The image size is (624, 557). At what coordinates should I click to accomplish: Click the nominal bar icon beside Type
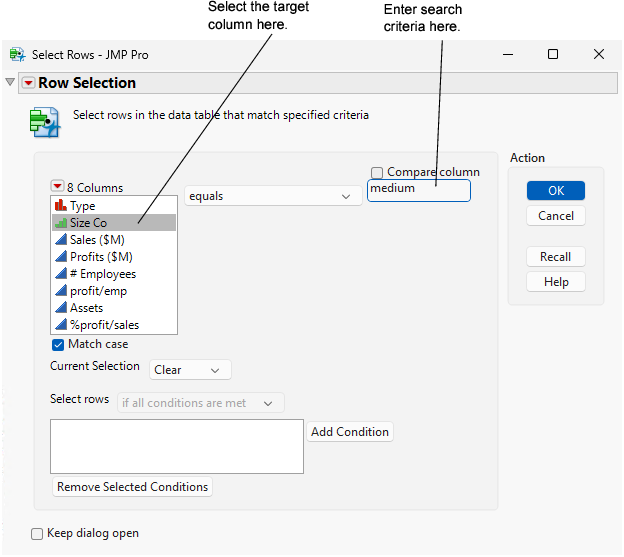[60, 205]
